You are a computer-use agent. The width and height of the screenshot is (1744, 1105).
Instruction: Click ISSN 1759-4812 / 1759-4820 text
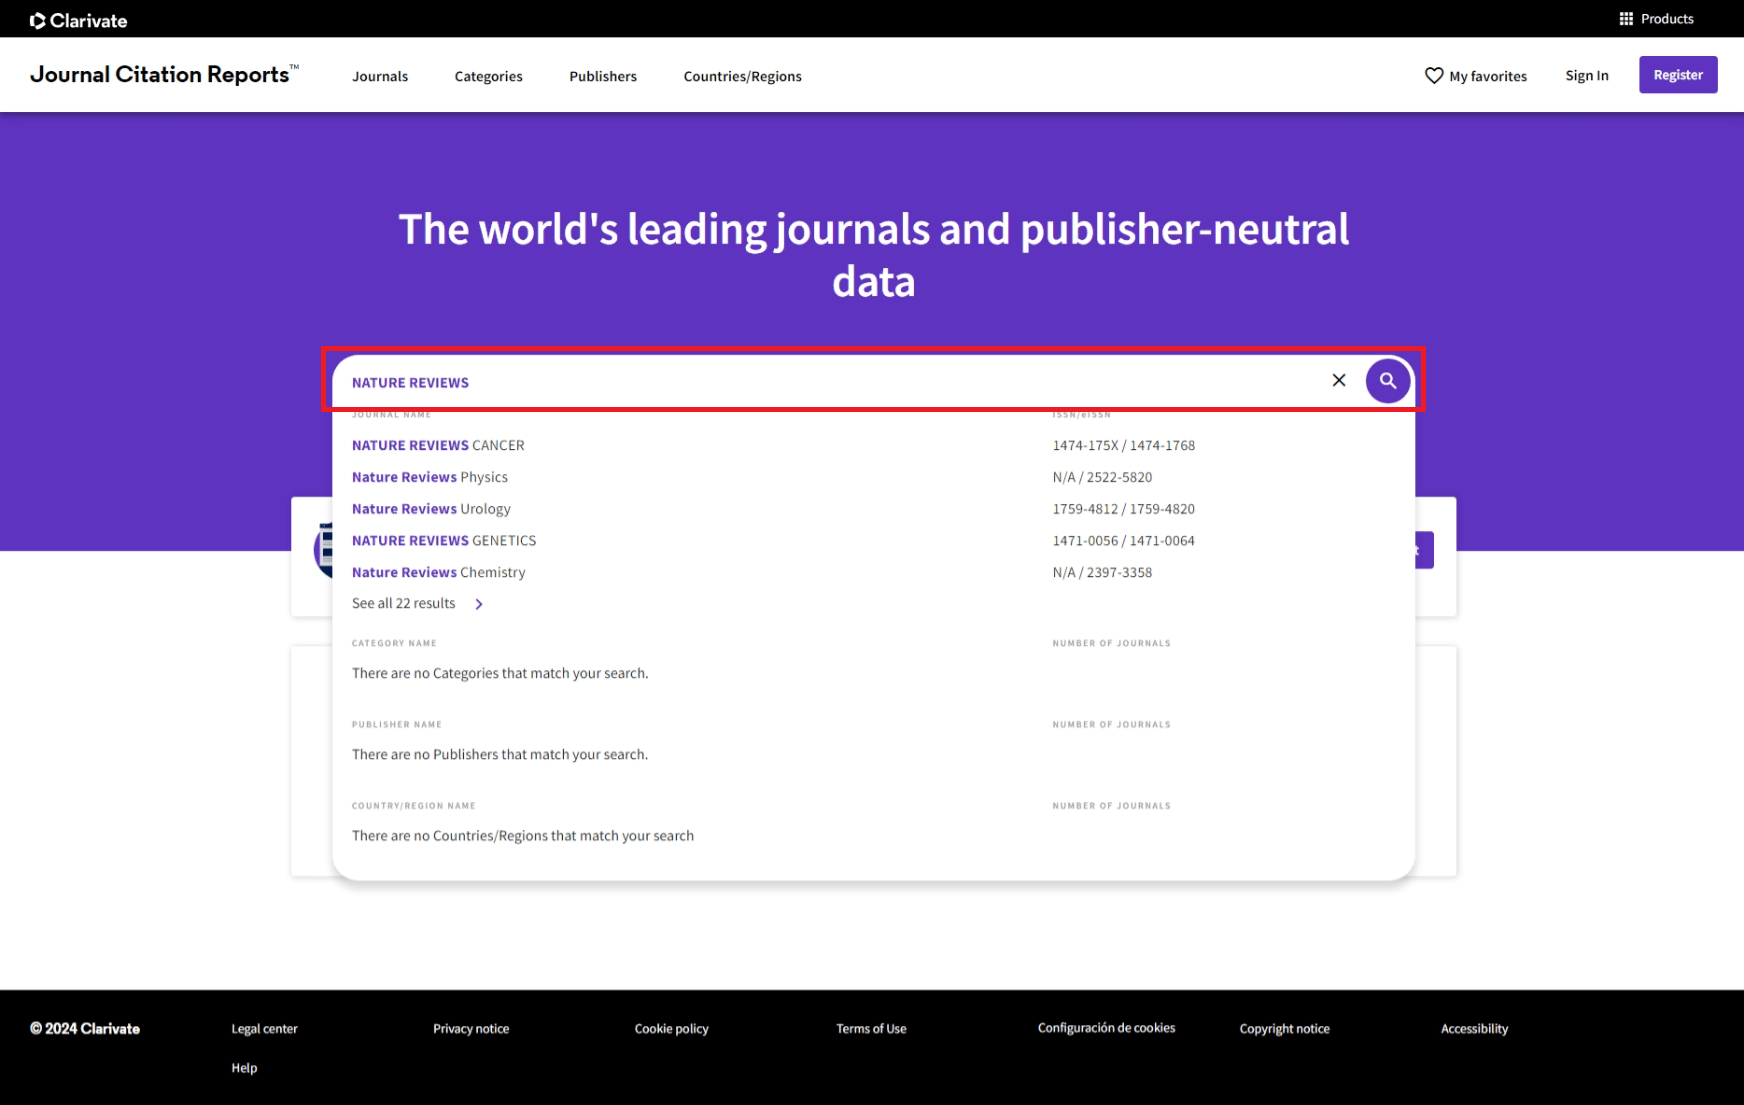pos(1124,509)
